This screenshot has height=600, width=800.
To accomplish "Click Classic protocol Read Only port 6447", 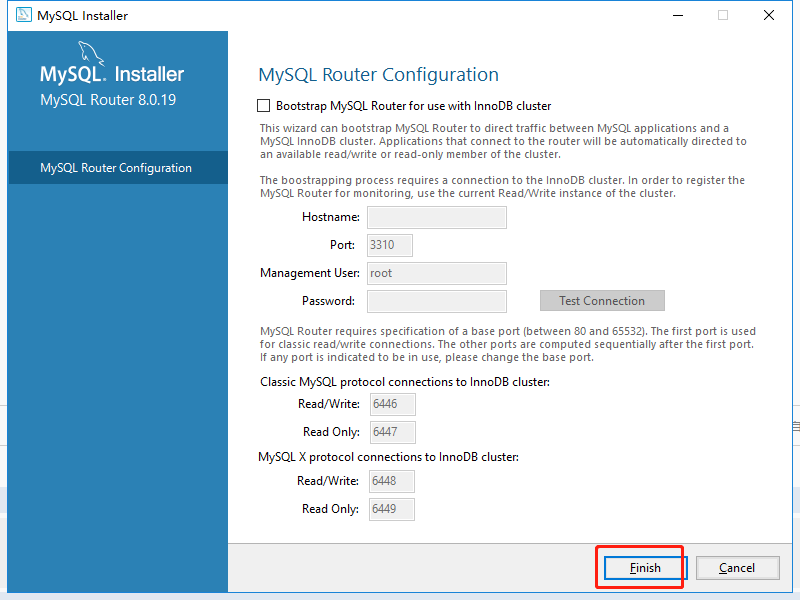I will (392, 432).
